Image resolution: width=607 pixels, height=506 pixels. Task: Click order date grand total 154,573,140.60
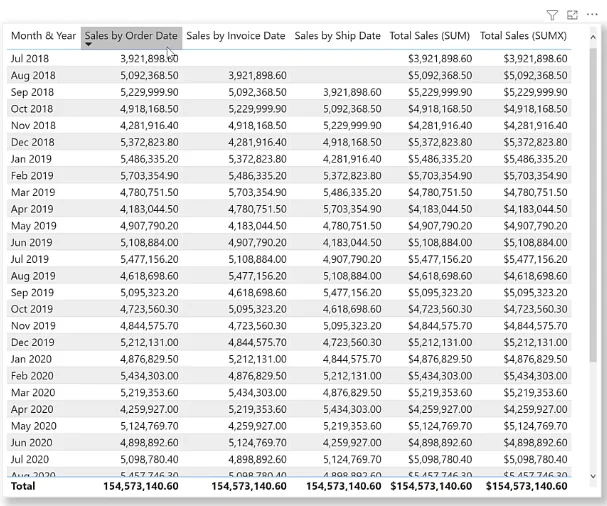[x=141, y=486]
